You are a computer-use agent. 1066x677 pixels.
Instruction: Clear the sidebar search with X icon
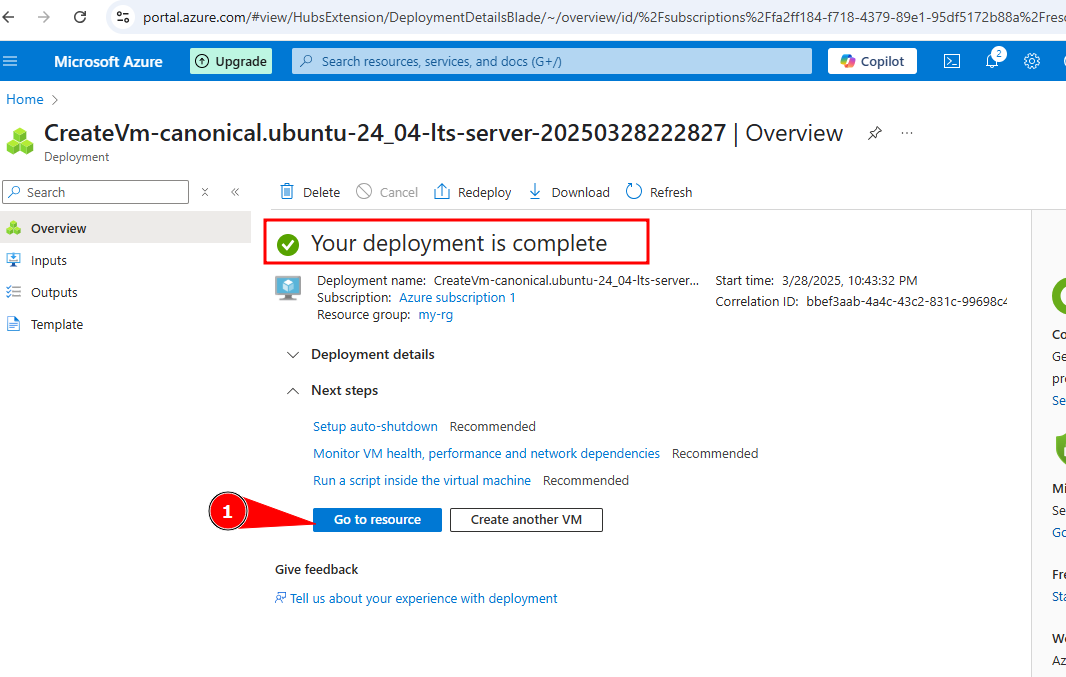click(x=205, y=192)
